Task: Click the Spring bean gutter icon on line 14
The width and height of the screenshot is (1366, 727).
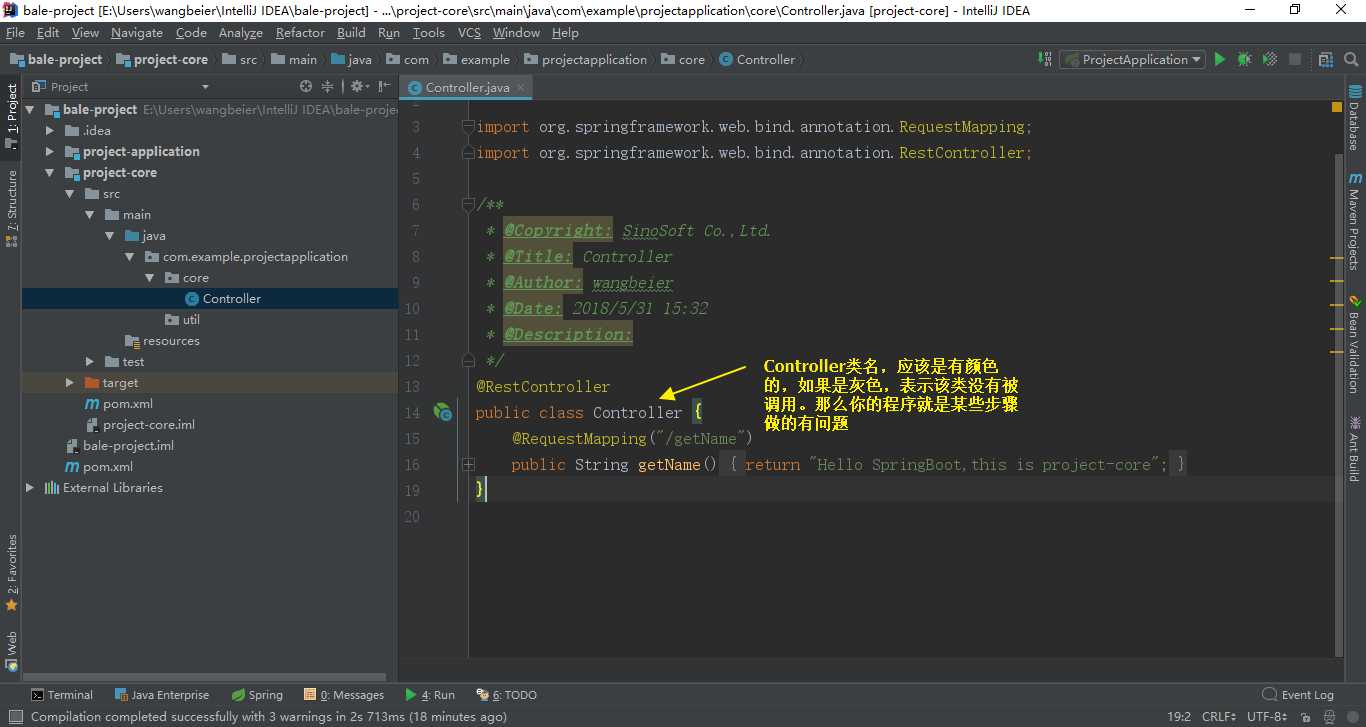Action: [443, 411]
